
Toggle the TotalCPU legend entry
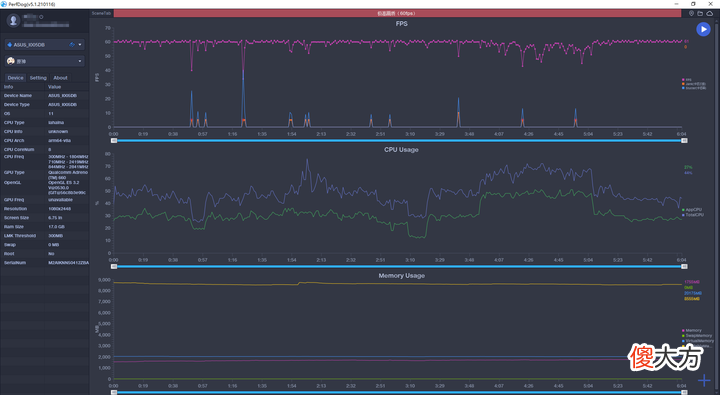[692, 214]
